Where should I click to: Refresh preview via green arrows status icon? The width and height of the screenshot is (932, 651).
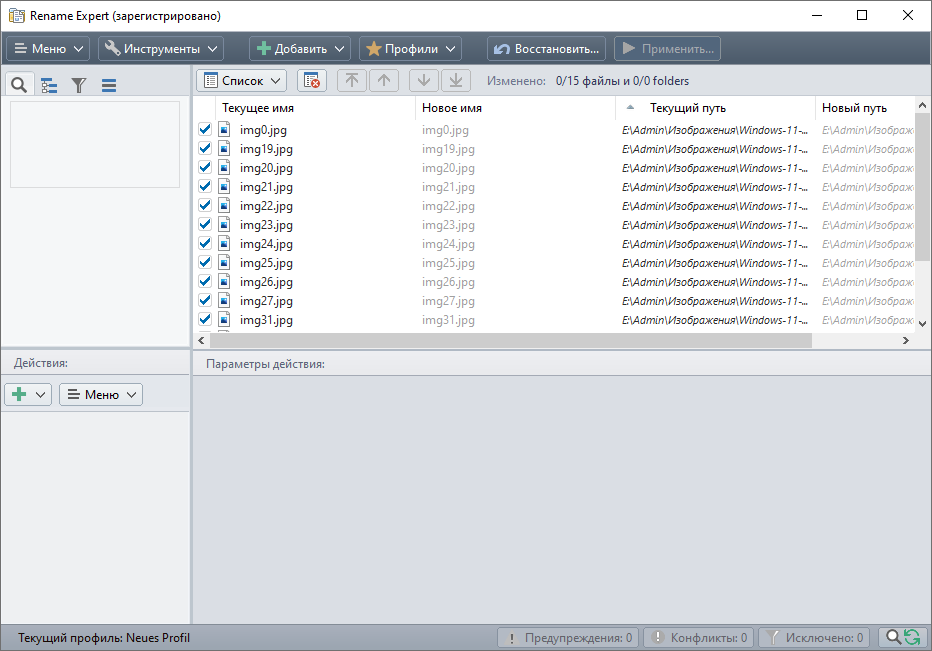911,637
